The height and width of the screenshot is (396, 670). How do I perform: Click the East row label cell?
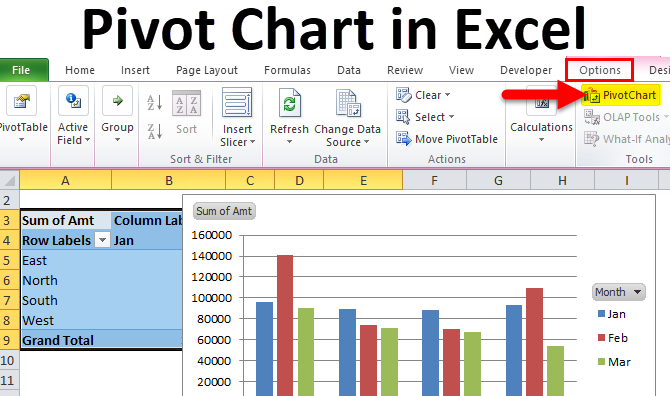[x=66, y=260]
